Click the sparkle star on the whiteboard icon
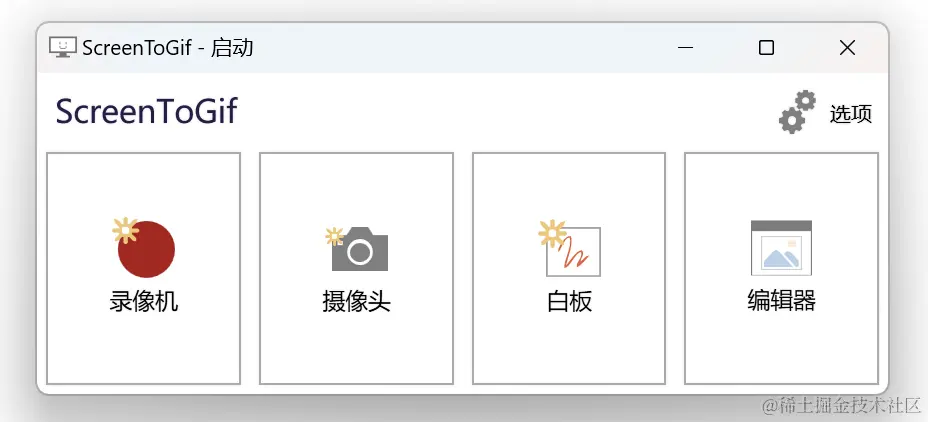 click(x=552, y=233)
